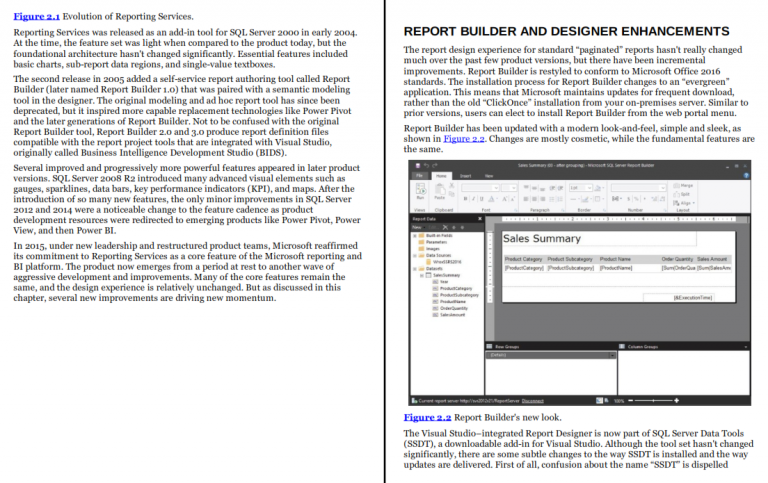Select the Images folder in Report Data
This screenshot has height=483, width=768.
[427, 249]
